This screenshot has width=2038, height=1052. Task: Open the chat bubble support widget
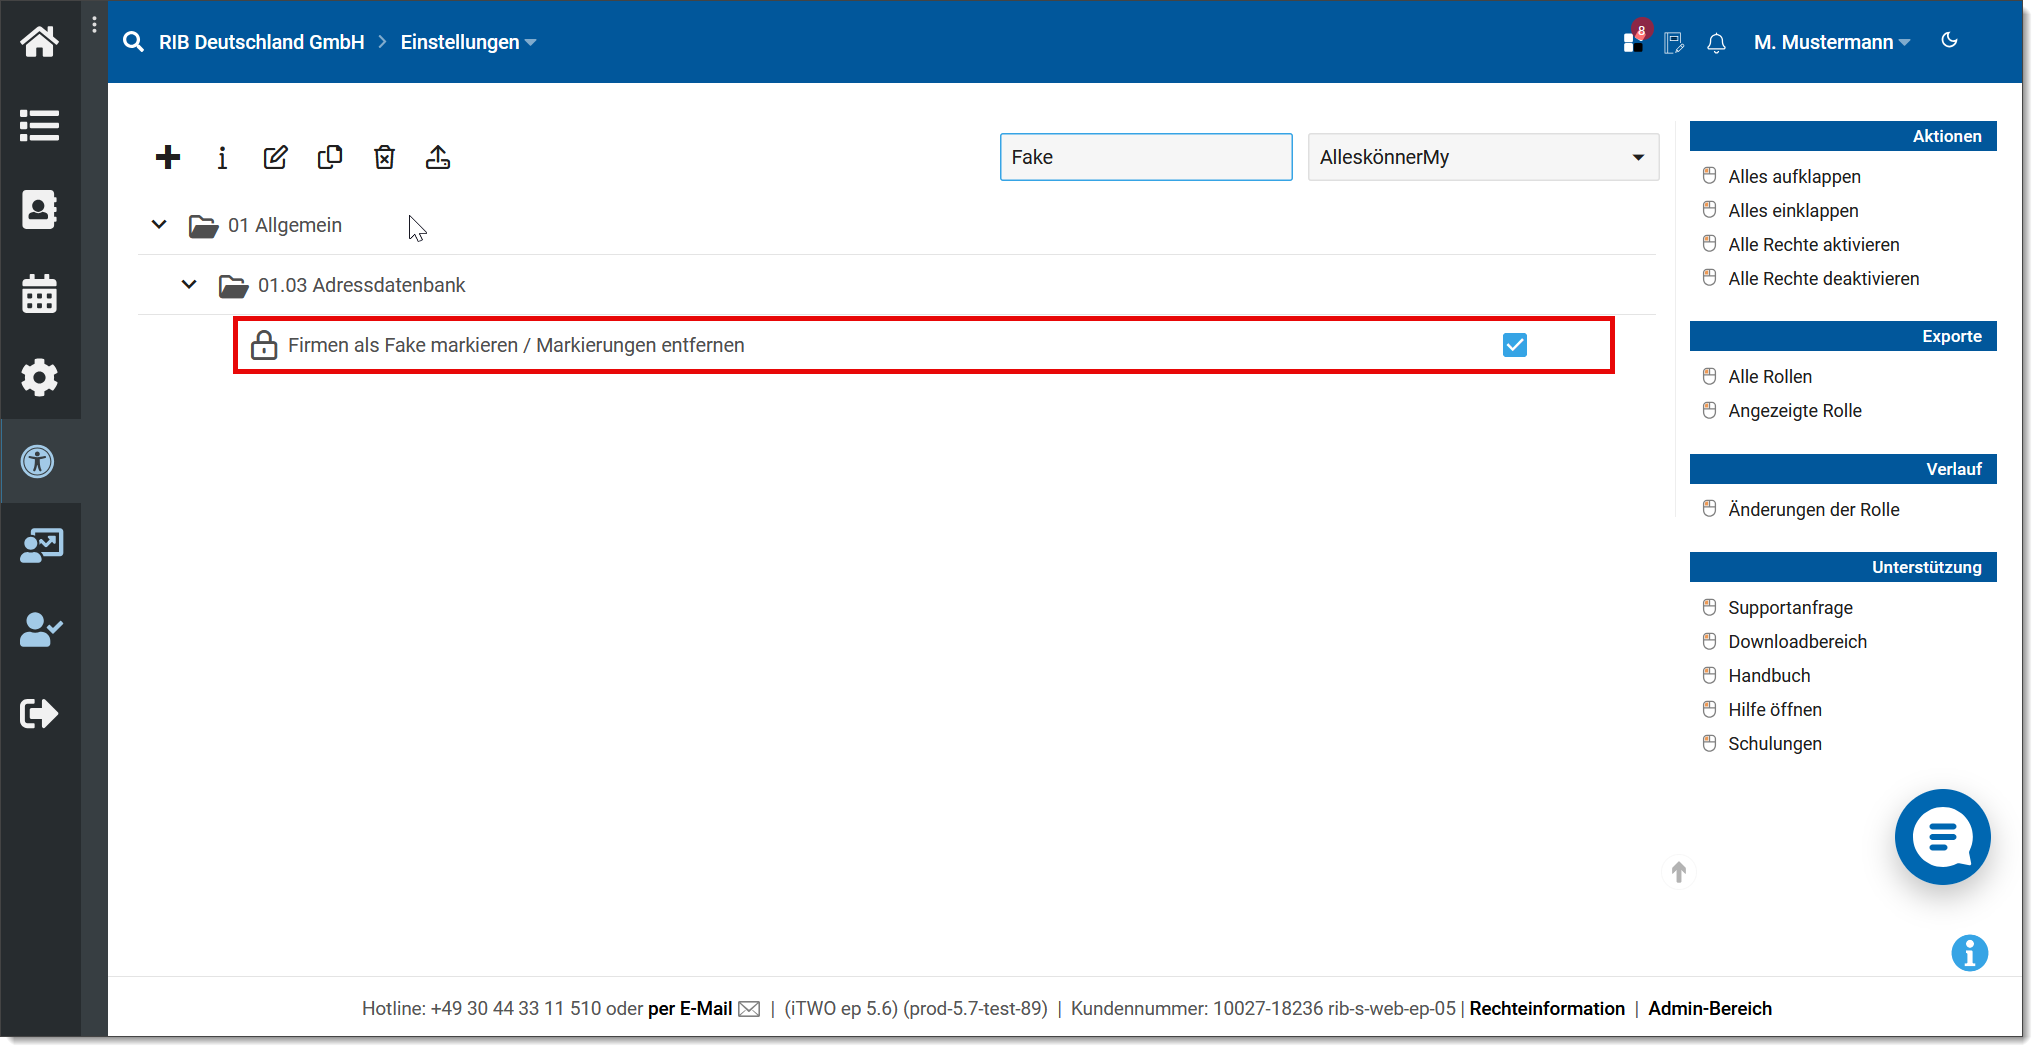tap(1941, 836)
